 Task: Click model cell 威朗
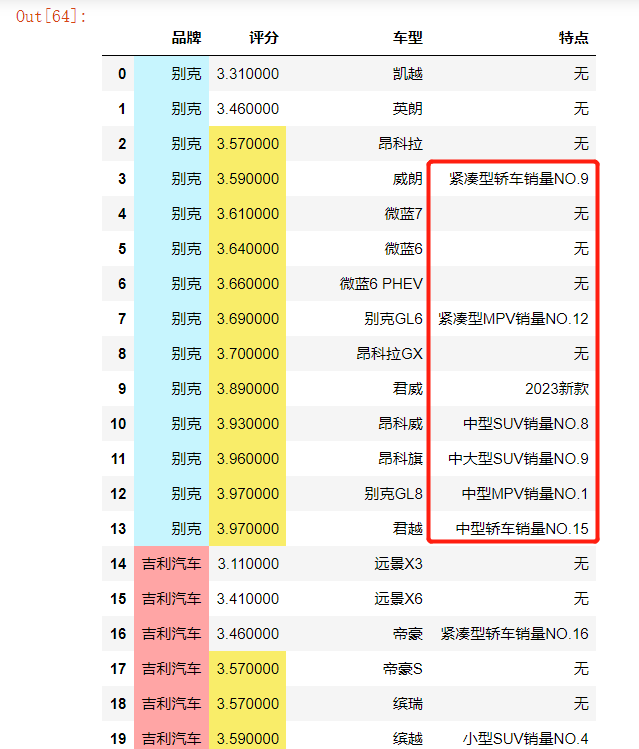coord(408,179)
